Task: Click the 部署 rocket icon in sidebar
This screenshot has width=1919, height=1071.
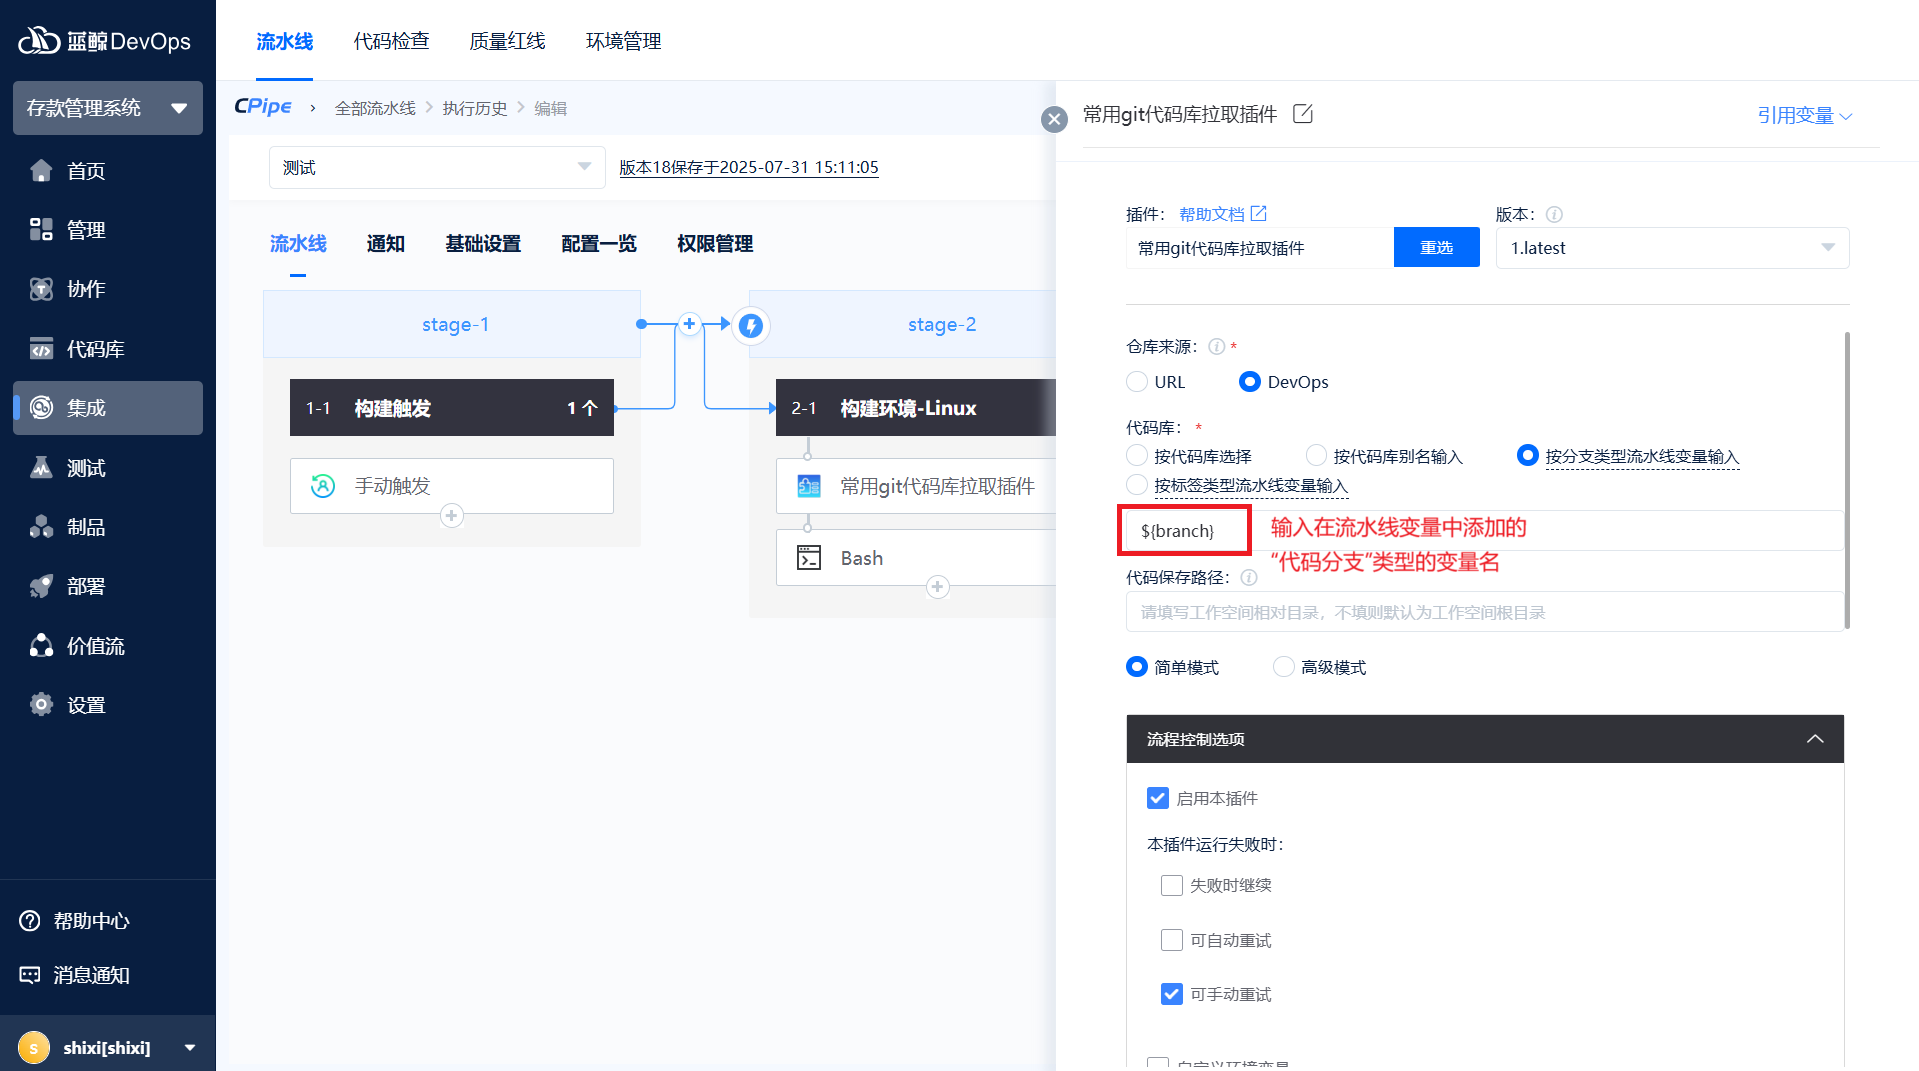Action: point(41,587)
